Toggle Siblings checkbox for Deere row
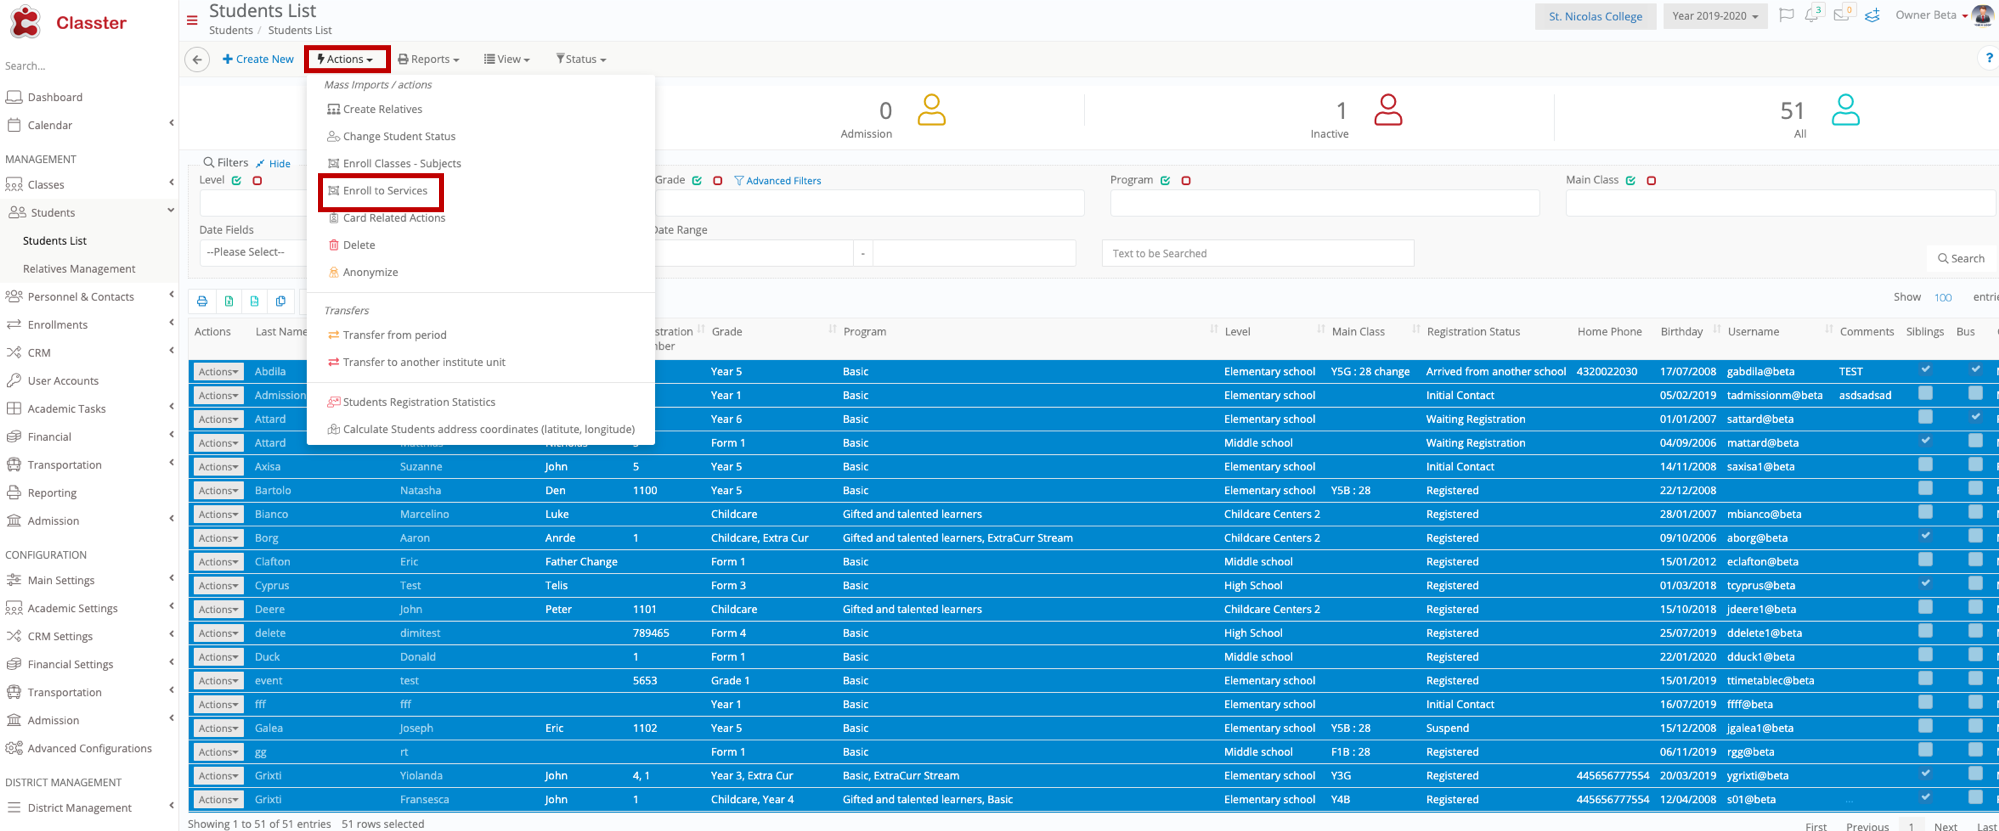Viewport: 1999px width, 831px height. [1925, 607]
